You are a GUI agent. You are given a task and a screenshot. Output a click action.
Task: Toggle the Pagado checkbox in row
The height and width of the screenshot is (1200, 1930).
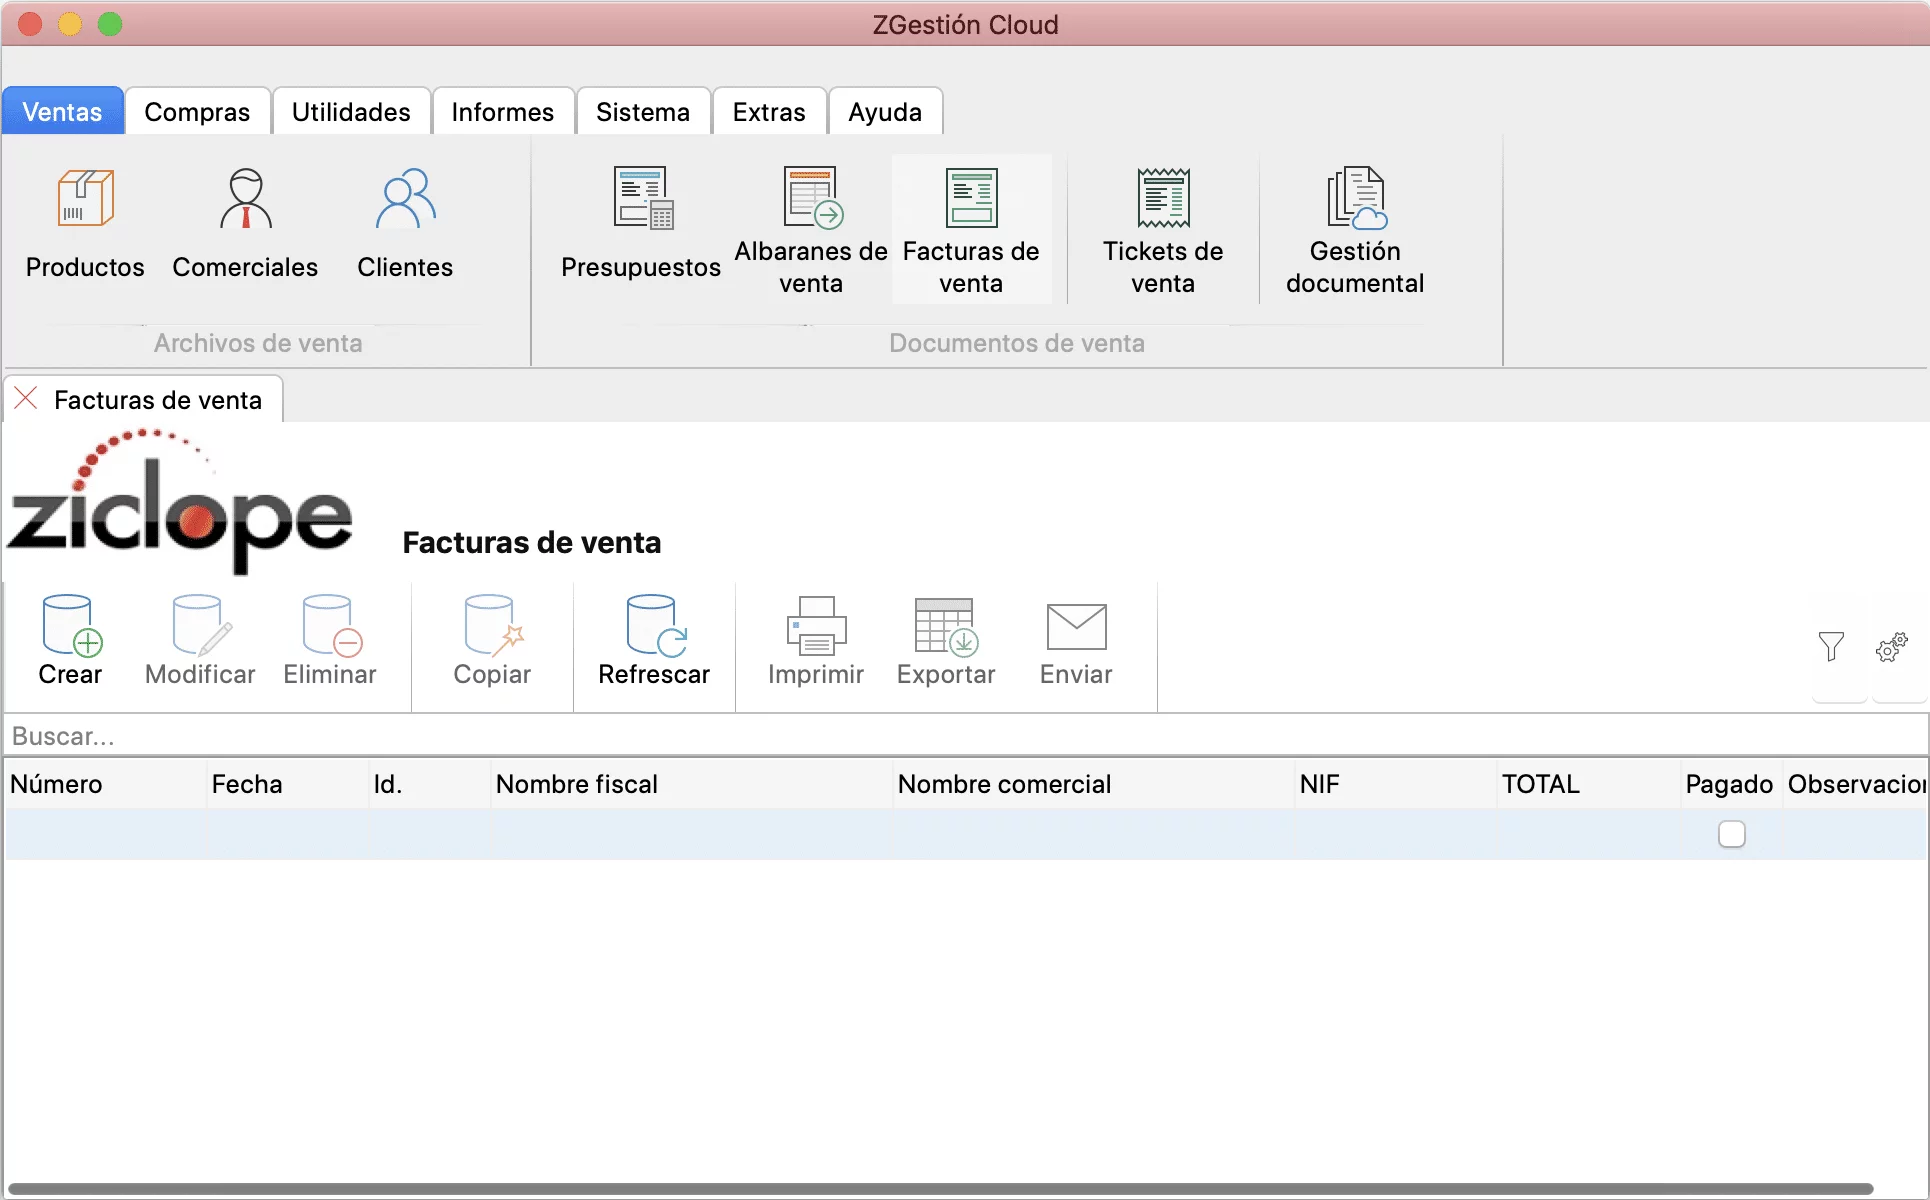click(x=1732, y=834)
